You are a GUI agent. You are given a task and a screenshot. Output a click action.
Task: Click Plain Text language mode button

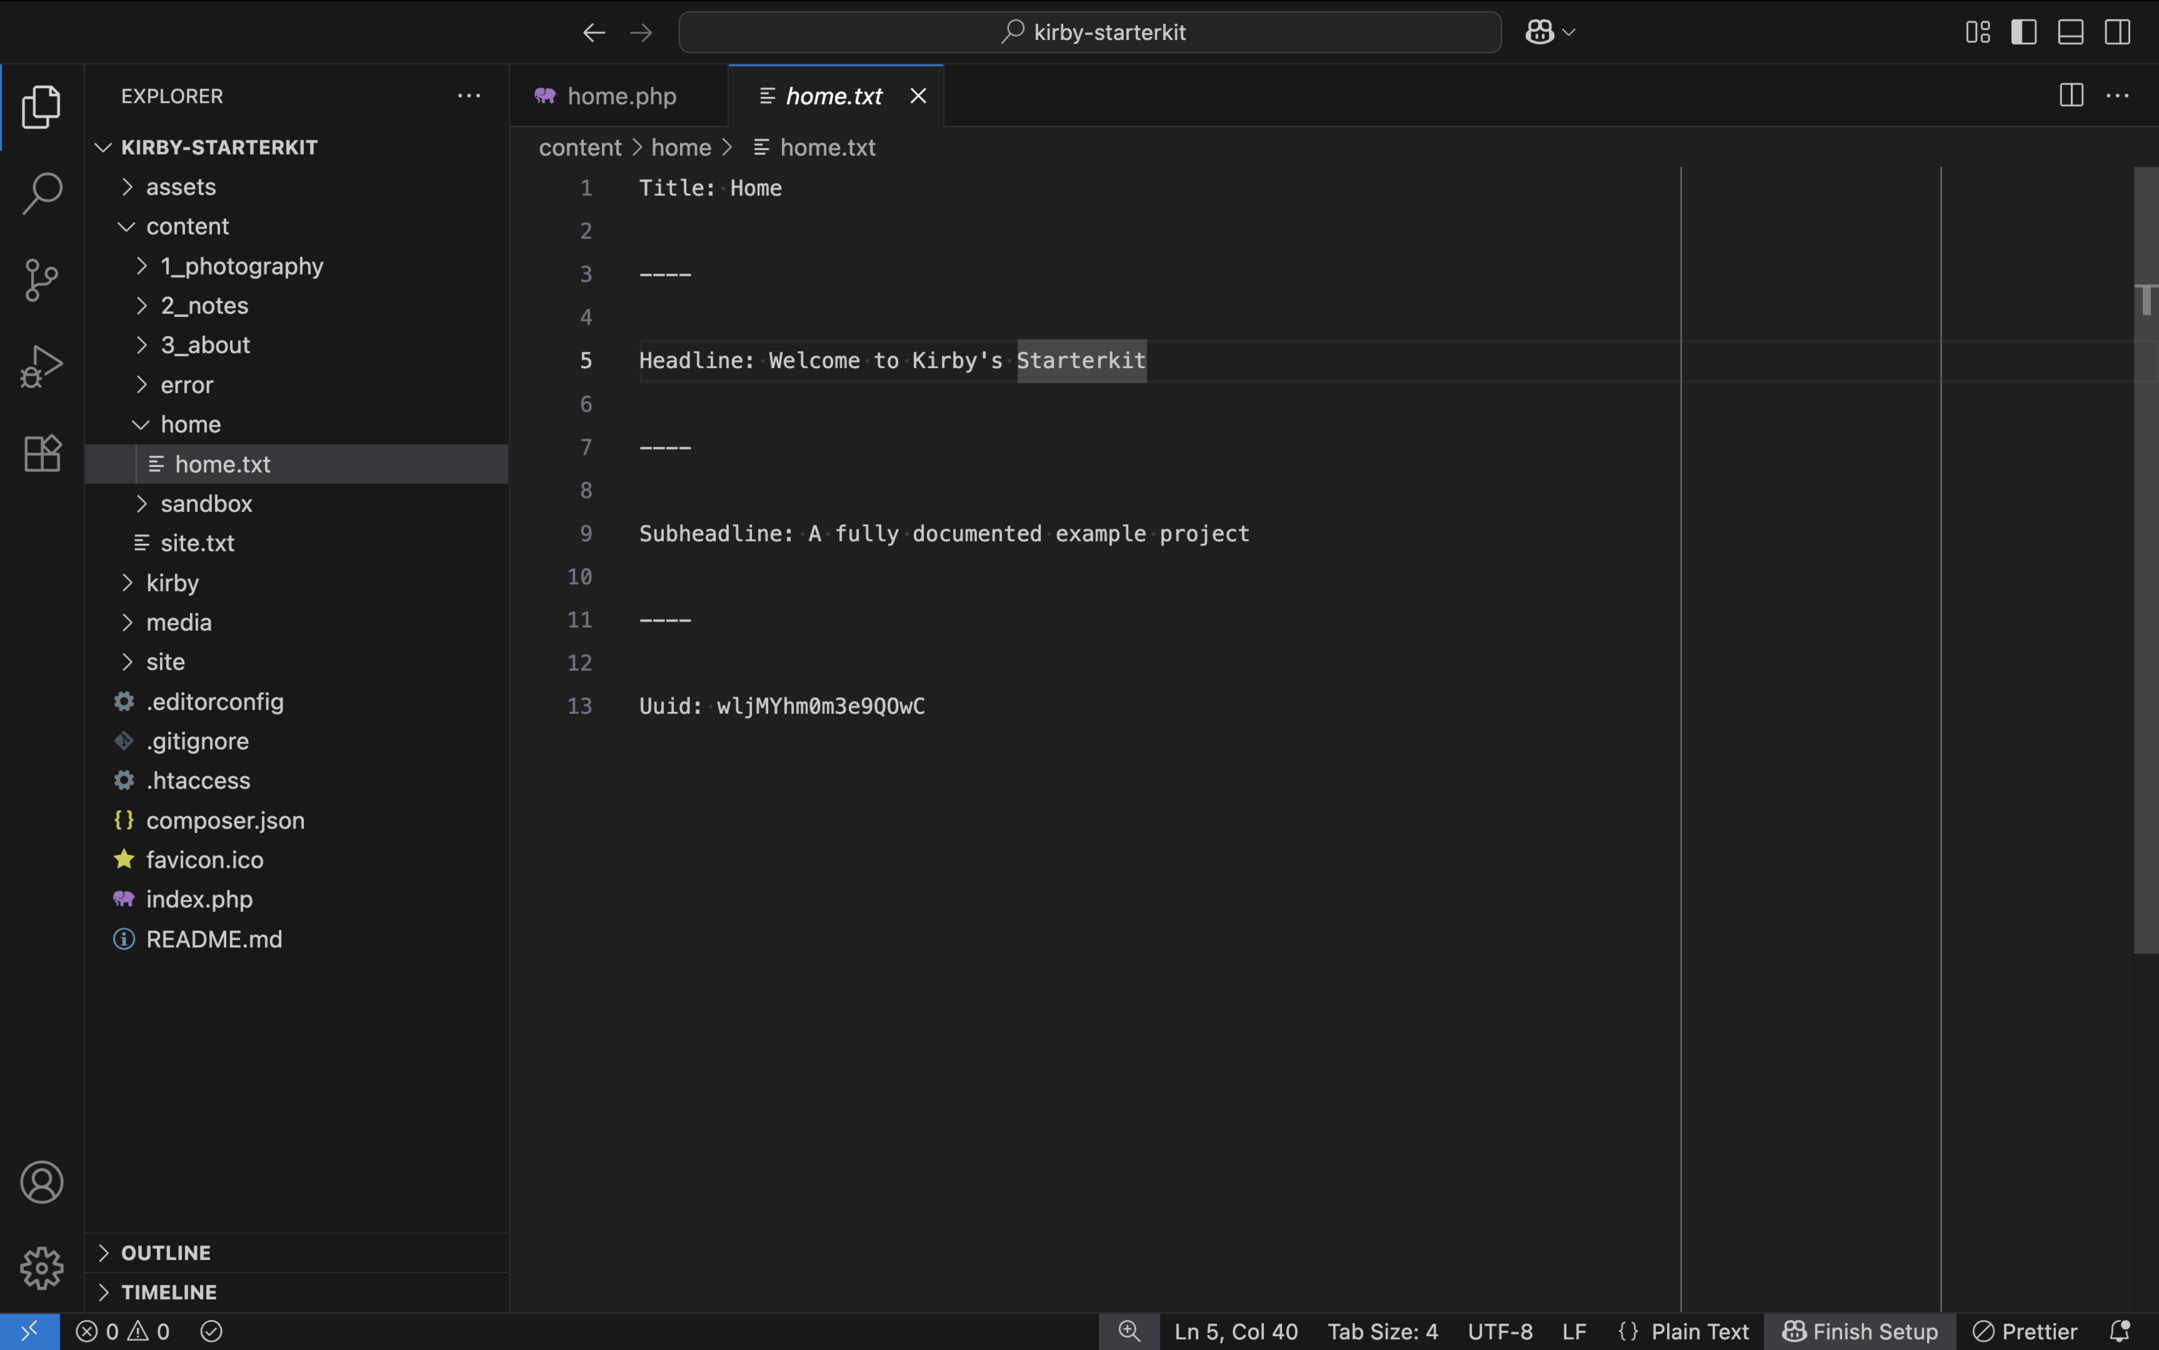click(1699, 1331)
